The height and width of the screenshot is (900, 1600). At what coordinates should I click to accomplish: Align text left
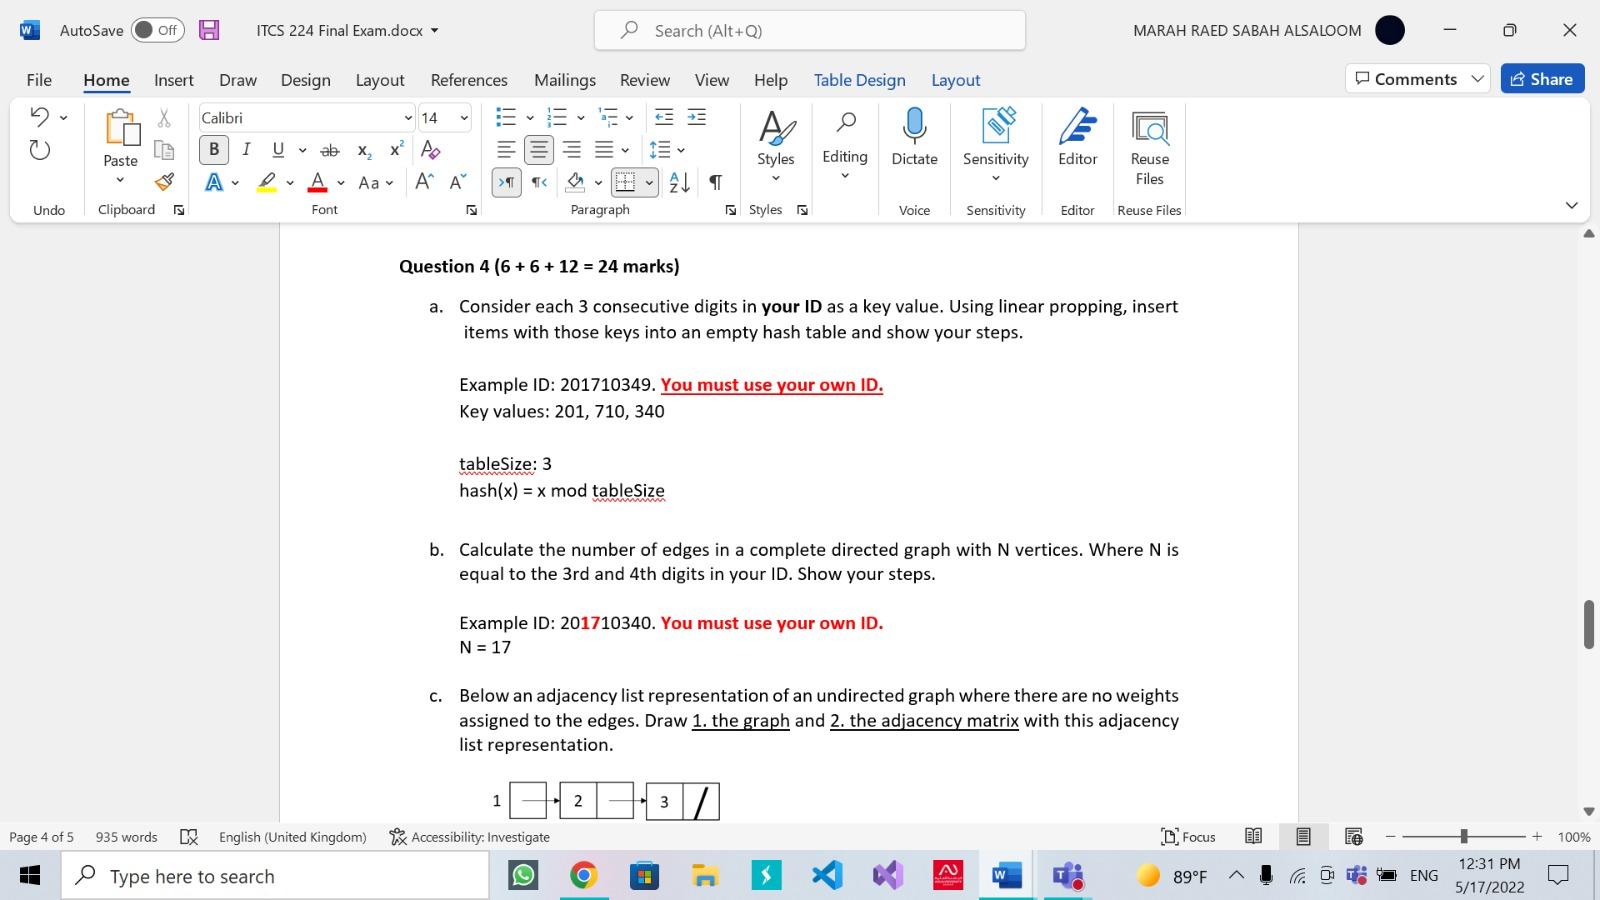tap(507, 150)
